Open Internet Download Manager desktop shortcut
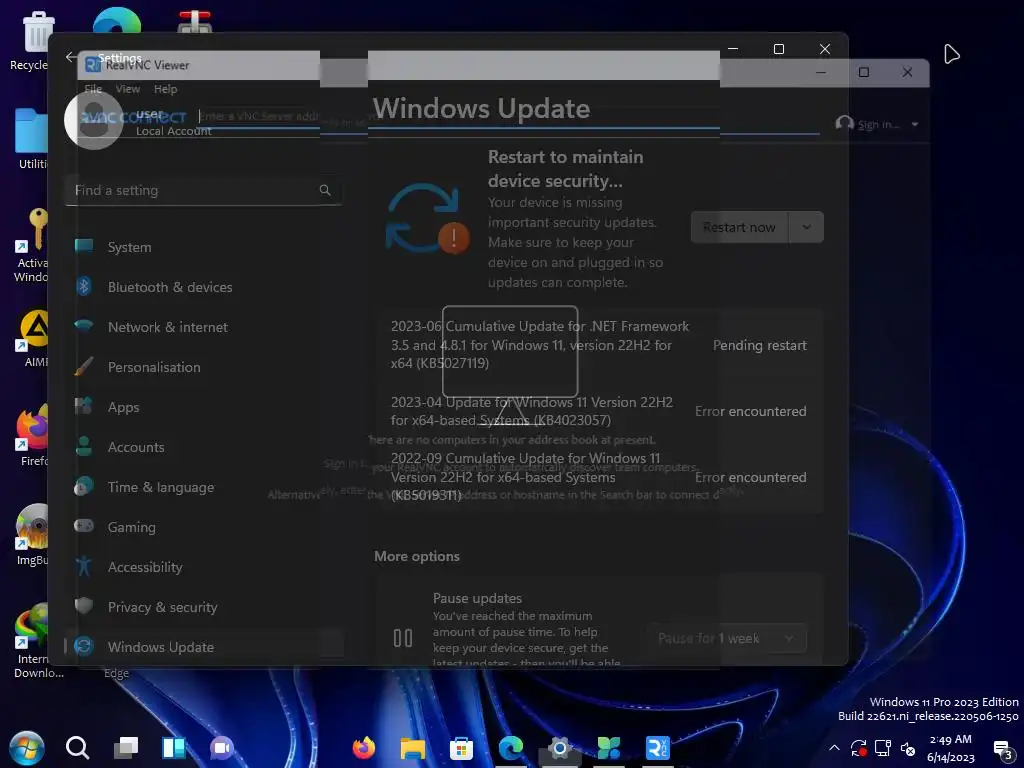This screenshot has height=768, width=1024. click(38, 640)
